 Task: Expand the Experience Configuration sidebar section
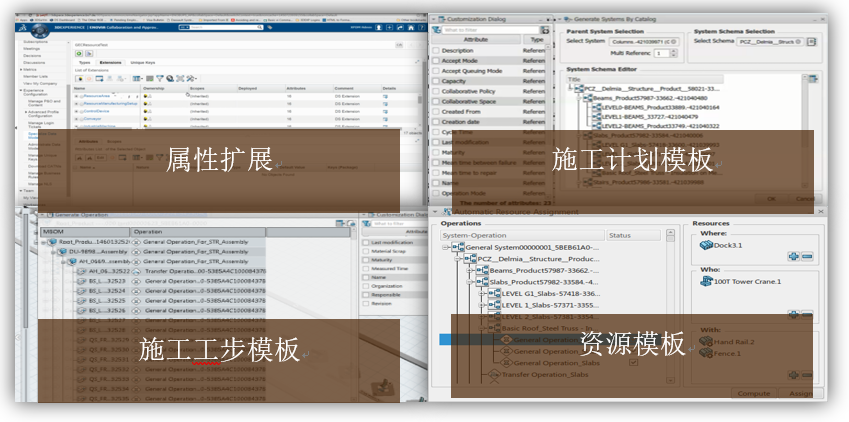(x=20, y=90)
